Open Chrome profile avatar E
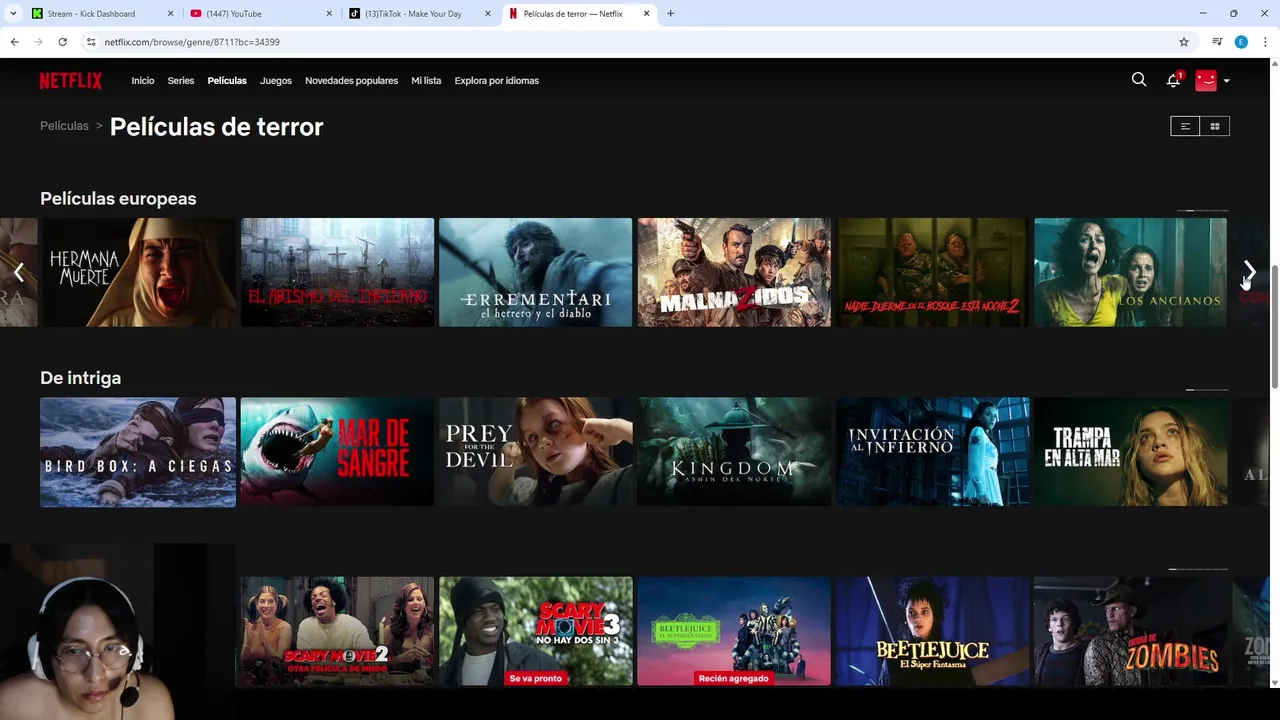1280x720 pixels. (1241, 42)
